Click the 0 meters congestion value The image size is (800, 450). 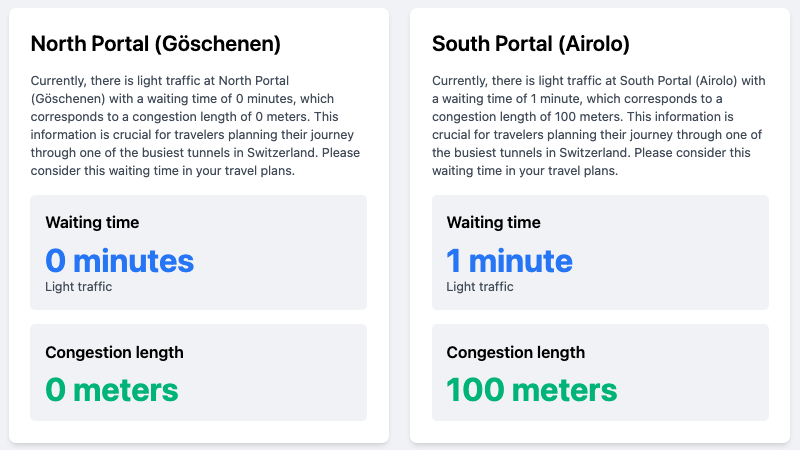(112, 390)
